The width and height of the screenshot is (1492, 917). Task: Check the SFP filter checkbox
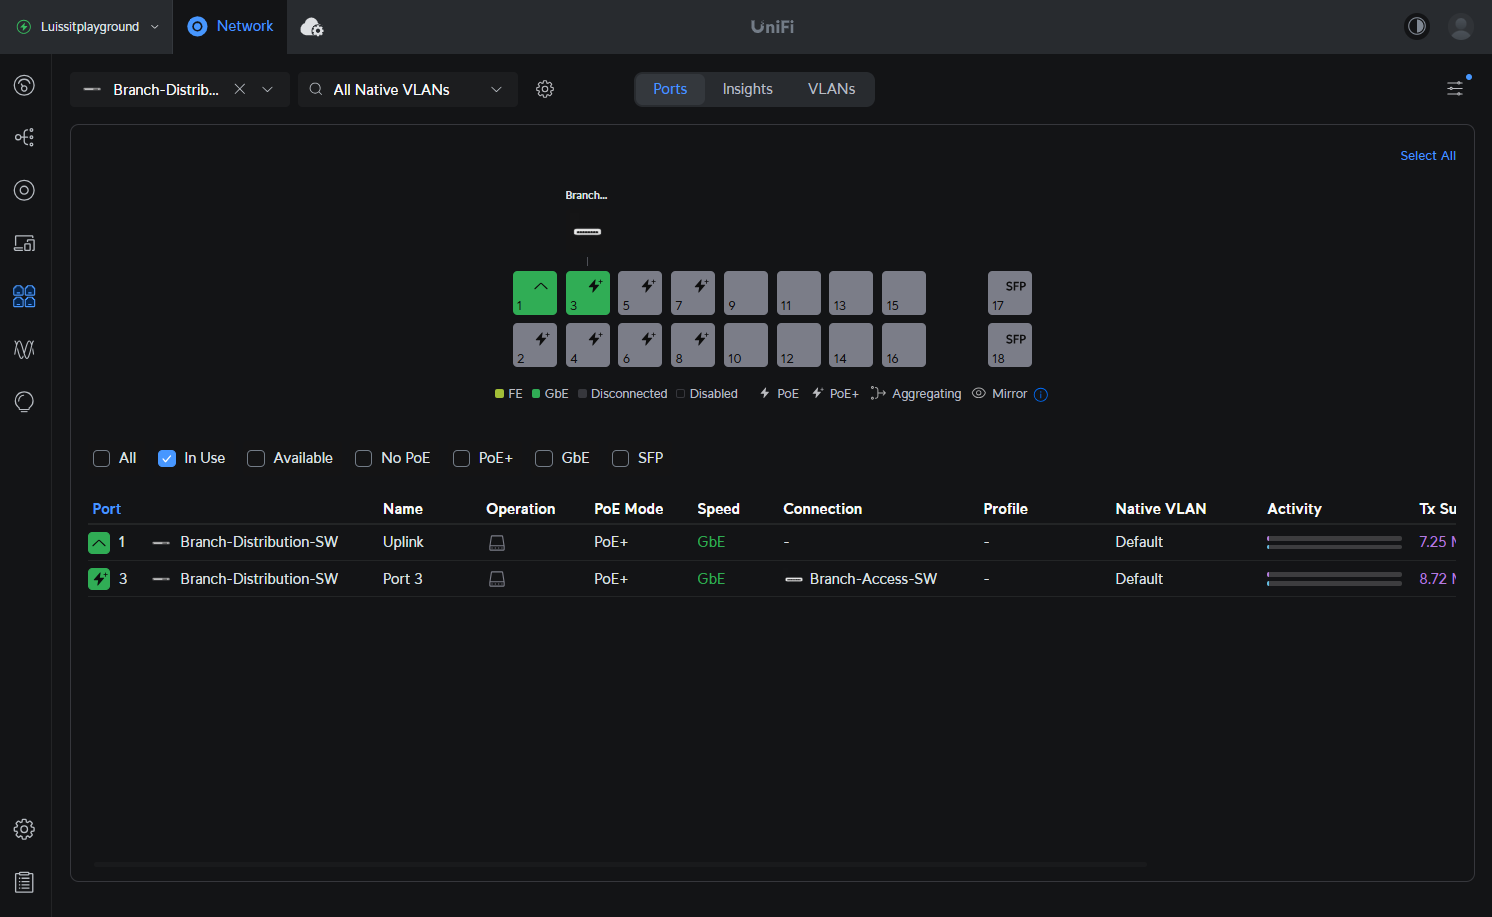pos(620,458)
